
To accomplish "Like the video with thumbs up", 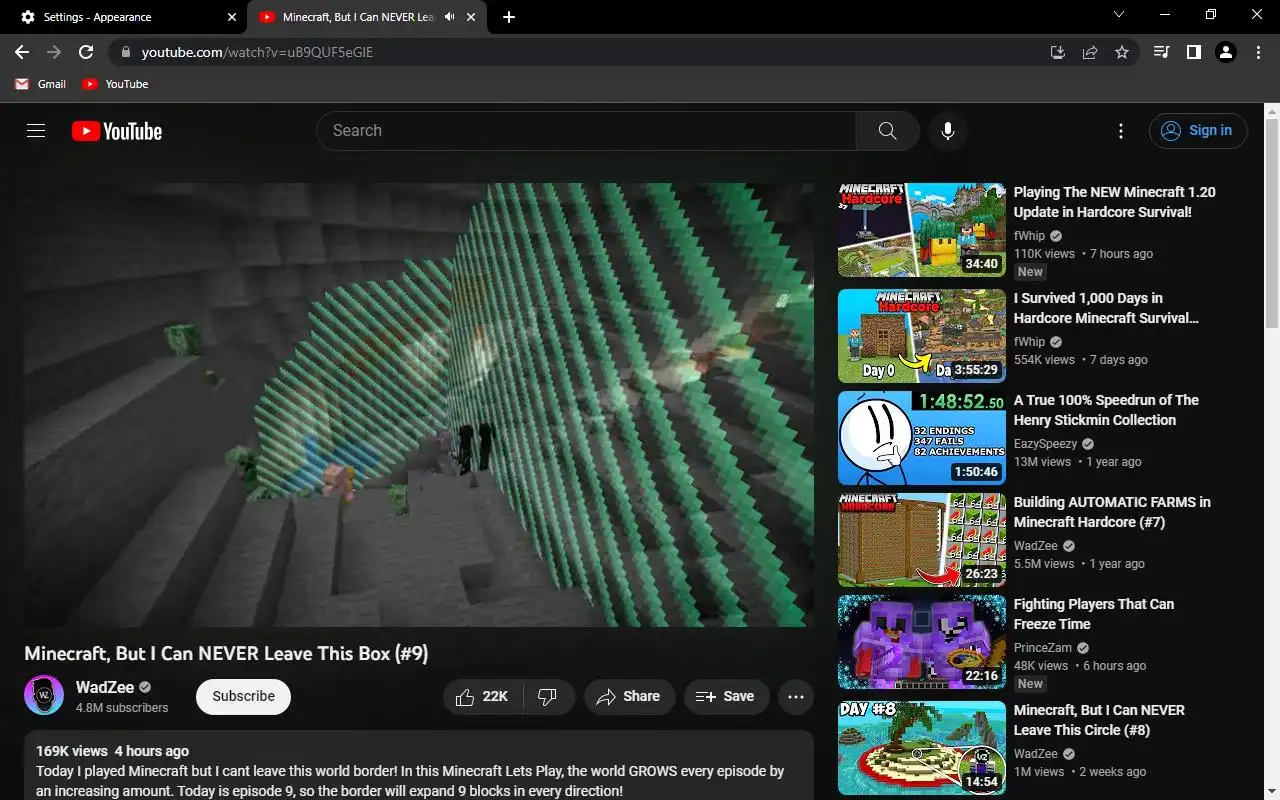I will 482,697.
